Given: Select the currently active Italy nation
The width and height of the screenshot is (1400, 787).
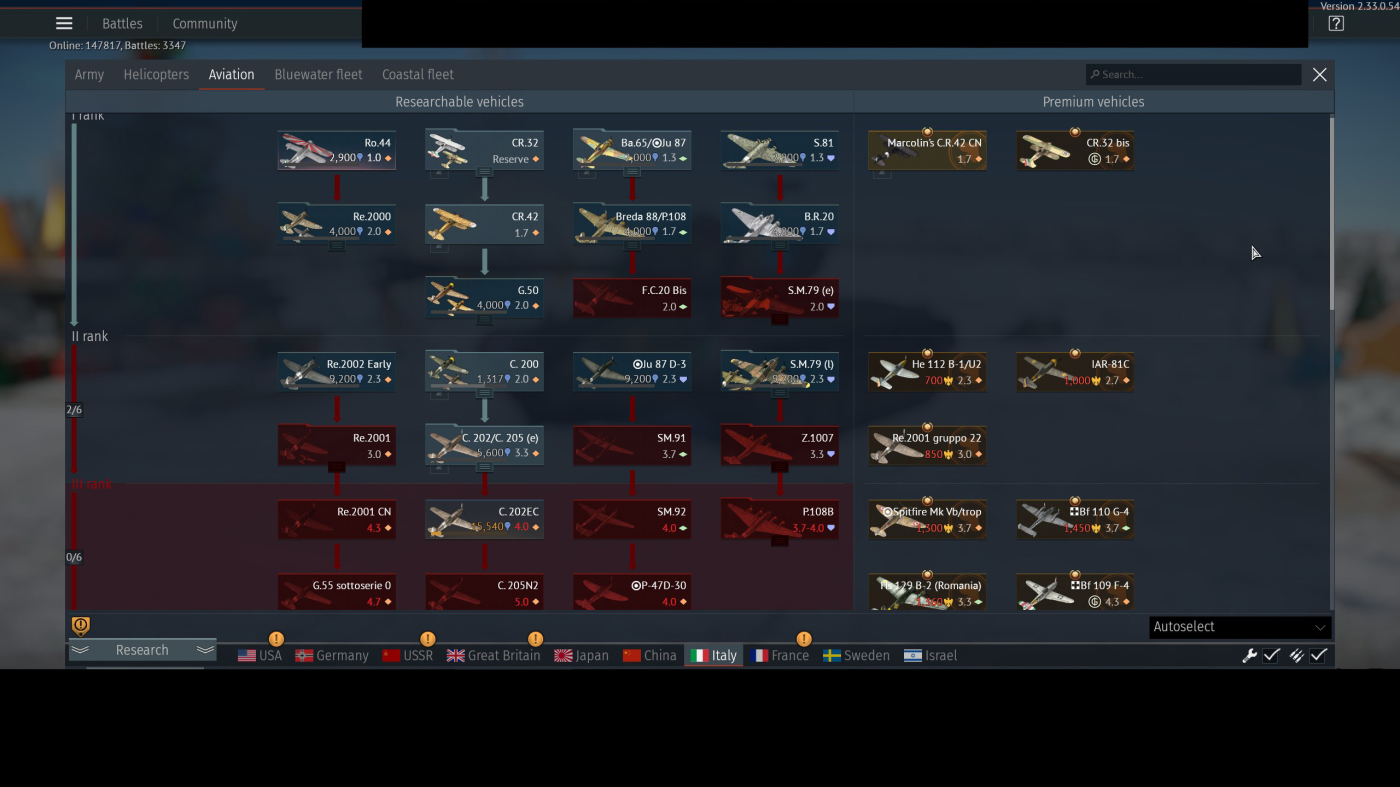Looking at the screenshot, I should point(714,656).
